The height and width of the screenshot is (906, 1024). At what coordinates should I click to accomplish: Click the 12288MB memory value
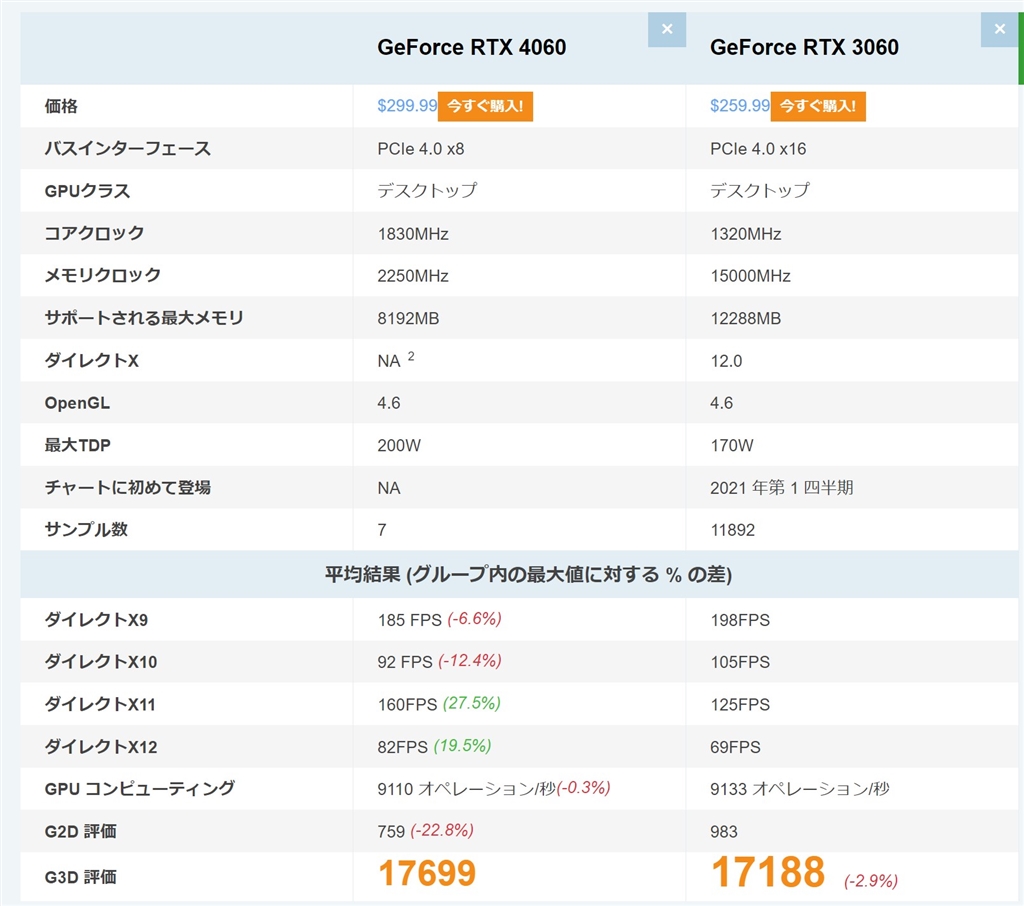746,319
